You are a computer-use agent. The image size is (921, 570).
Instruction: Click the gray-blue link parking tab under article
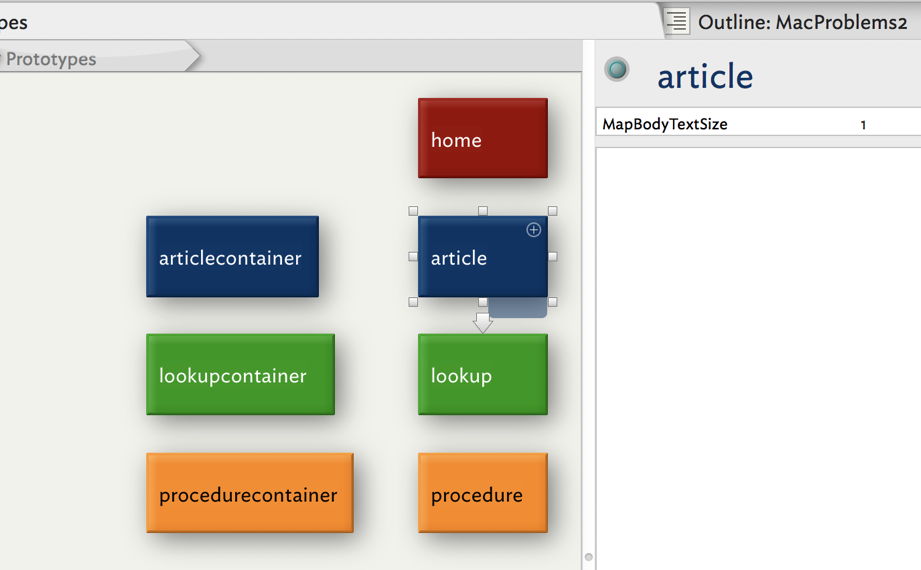pos(518,308)
